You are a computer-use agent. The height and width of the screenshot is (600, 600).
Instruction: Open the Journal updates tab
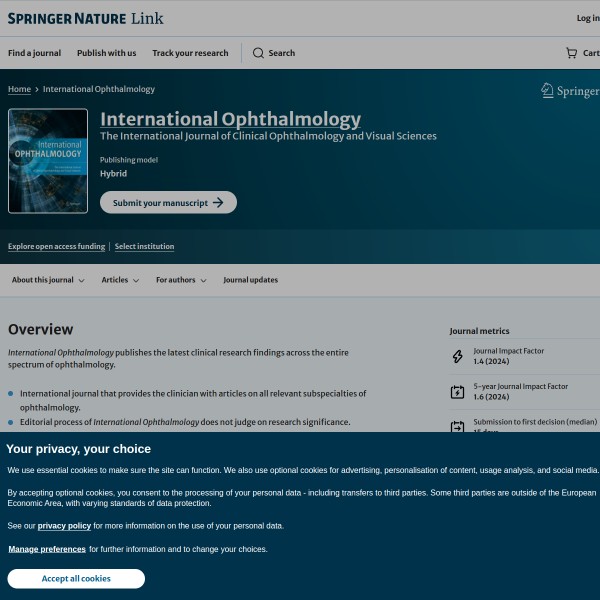250,280
